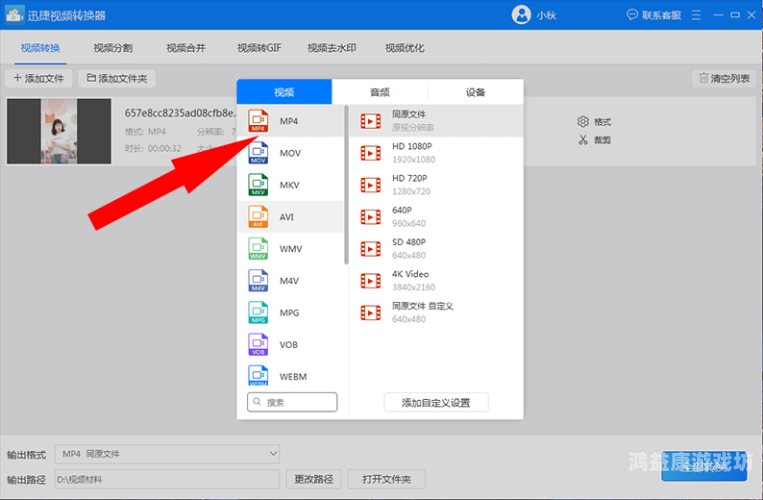Select the 640P preset icon
Viewport: 763px width, 500px height.
371,217
